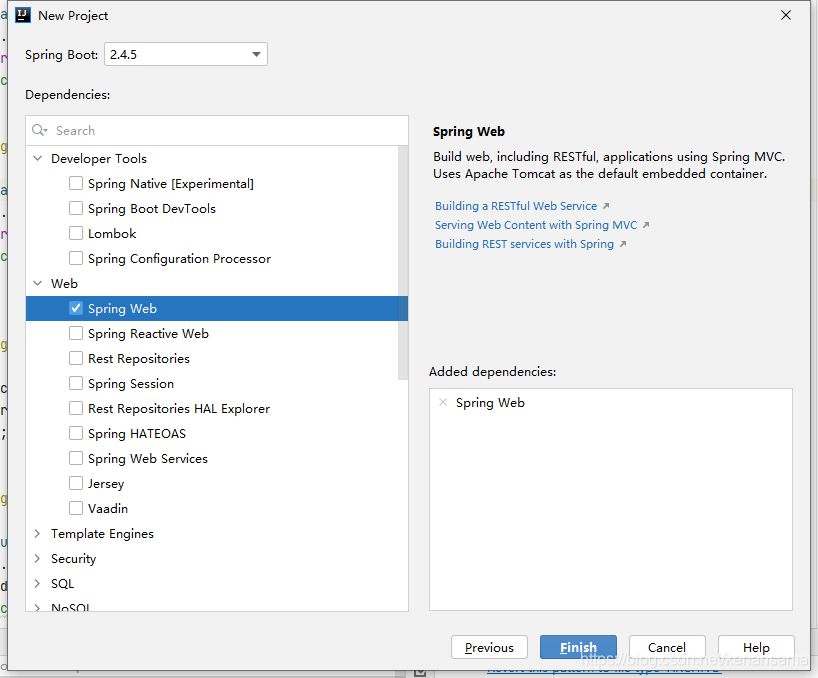Enable Spring Configuration Processor
The width and height of the screenshot is (818, 678).
click(x=76, y=258)
